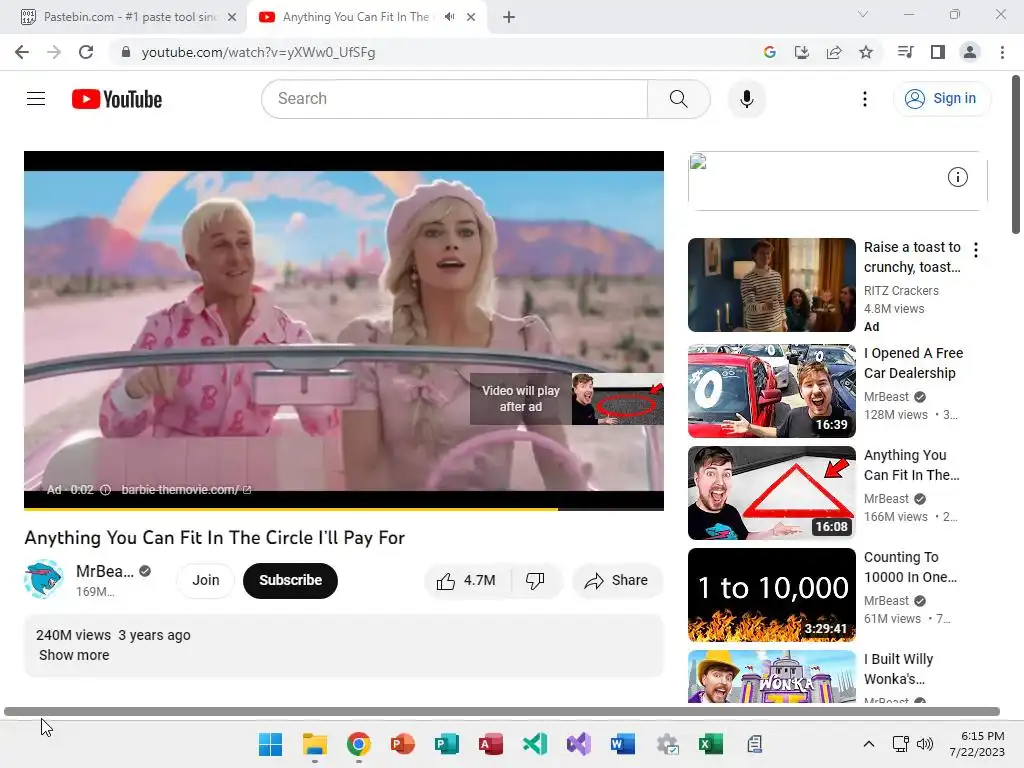Image resolution: width=1024 pixels, height=768 pixels.
Task: Open Chrome's three-dot menu
Action: coord(1002,52)
